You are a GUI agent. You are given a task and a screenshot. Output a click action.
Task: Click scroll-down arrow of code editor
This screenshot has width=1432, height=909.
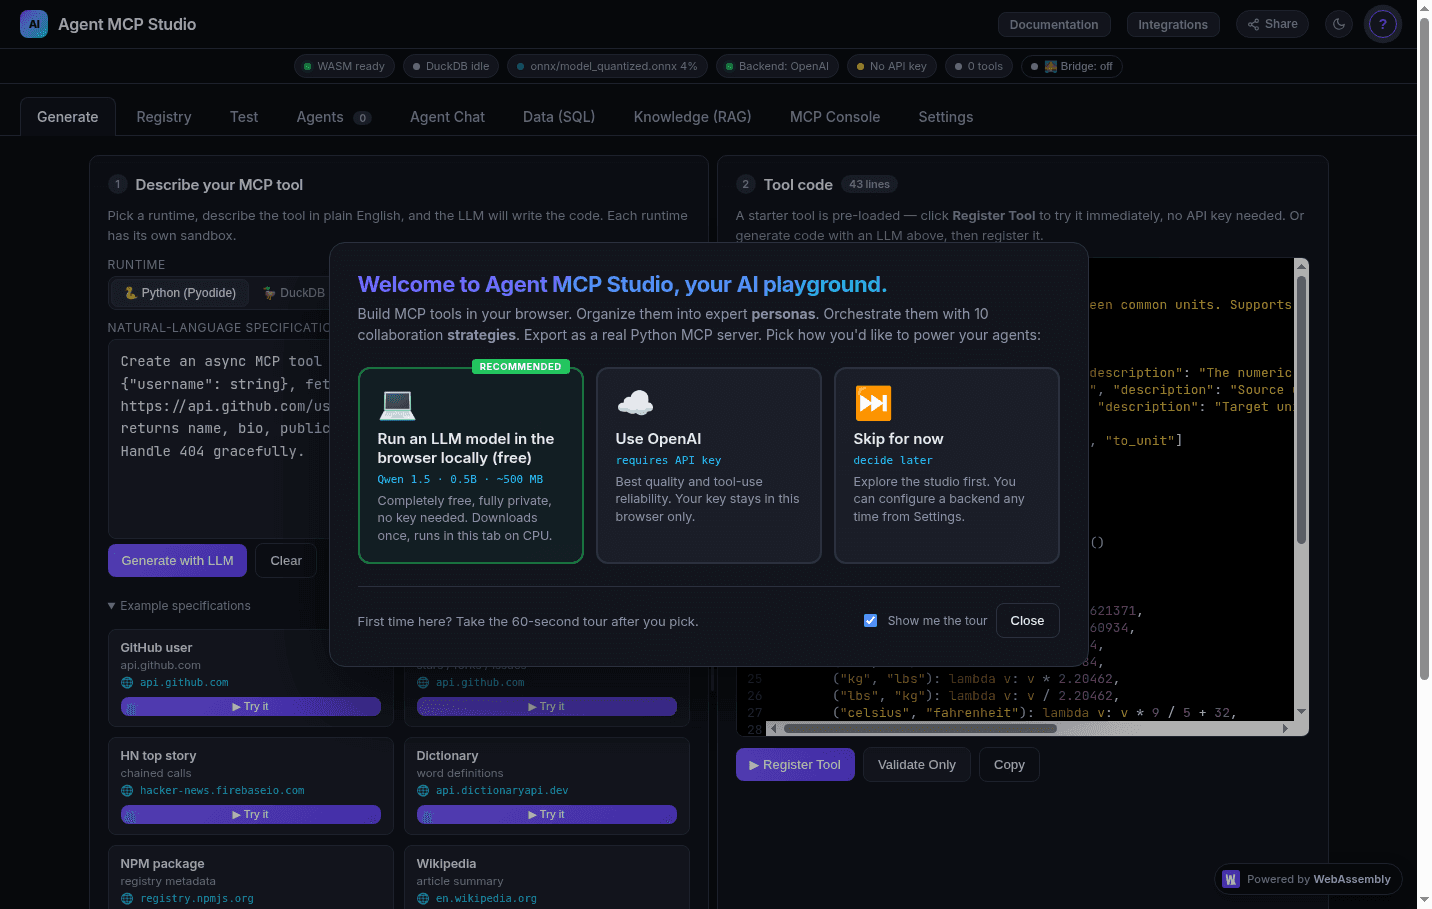1301,711
